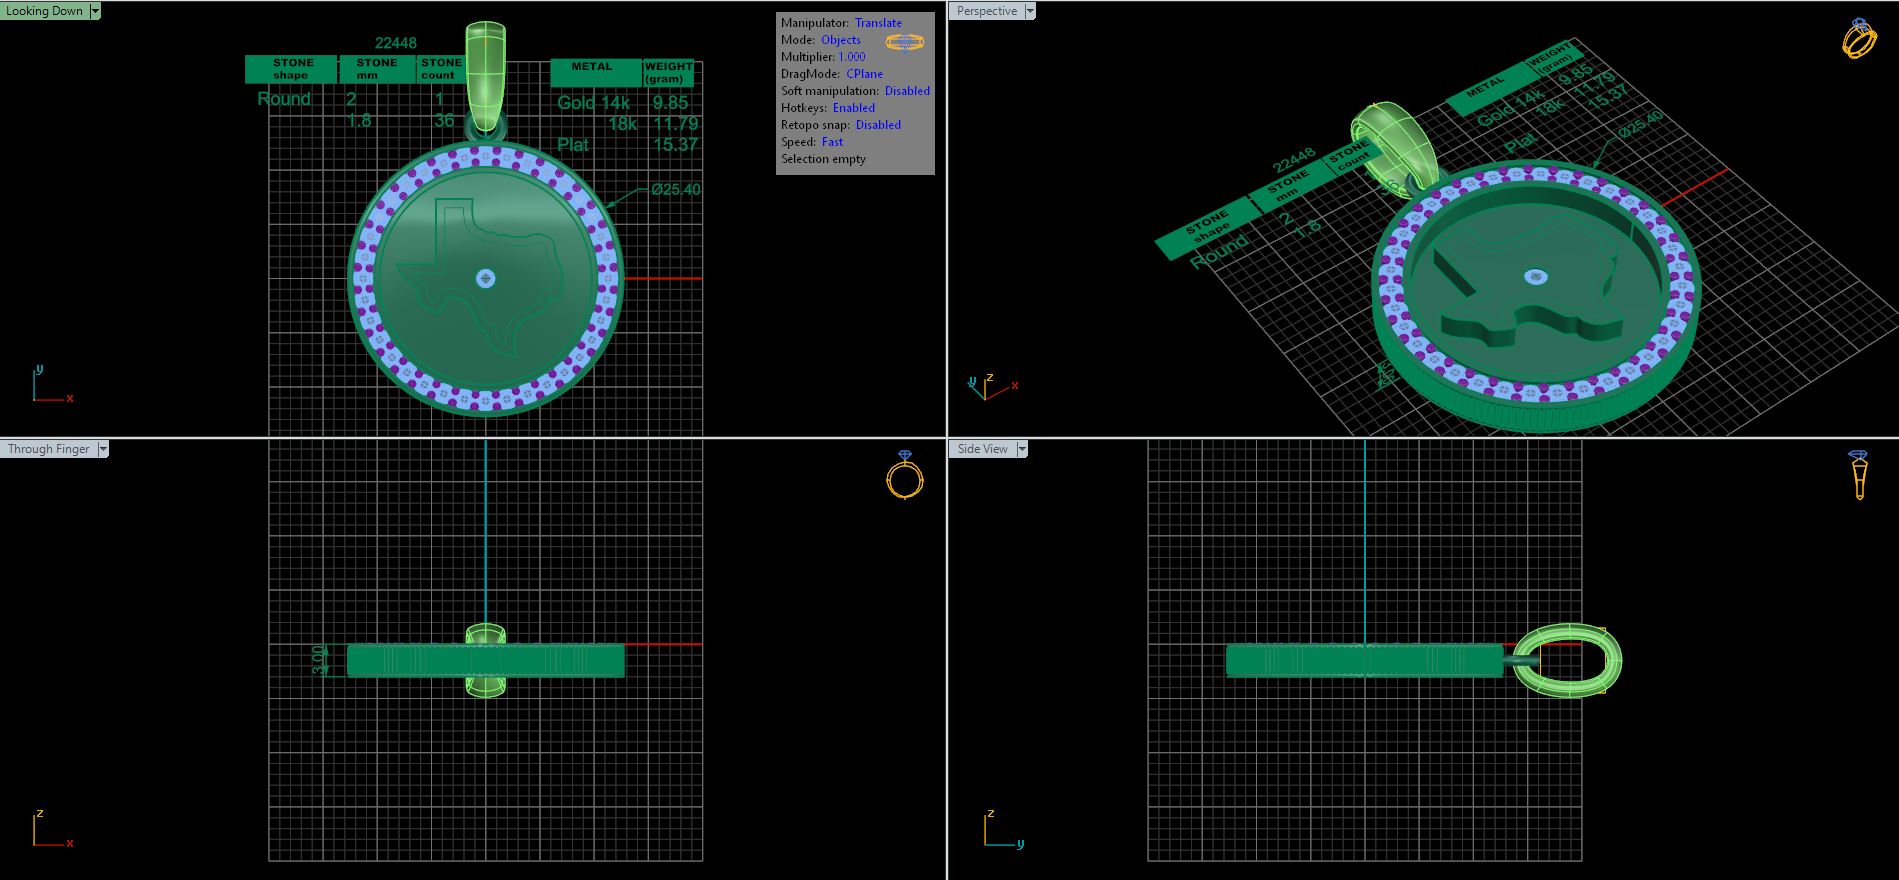Viewport: 1899px width, 880px height.
Task: Expand the Side View viewport menu arrow
Action: [x=1021, y=449]
